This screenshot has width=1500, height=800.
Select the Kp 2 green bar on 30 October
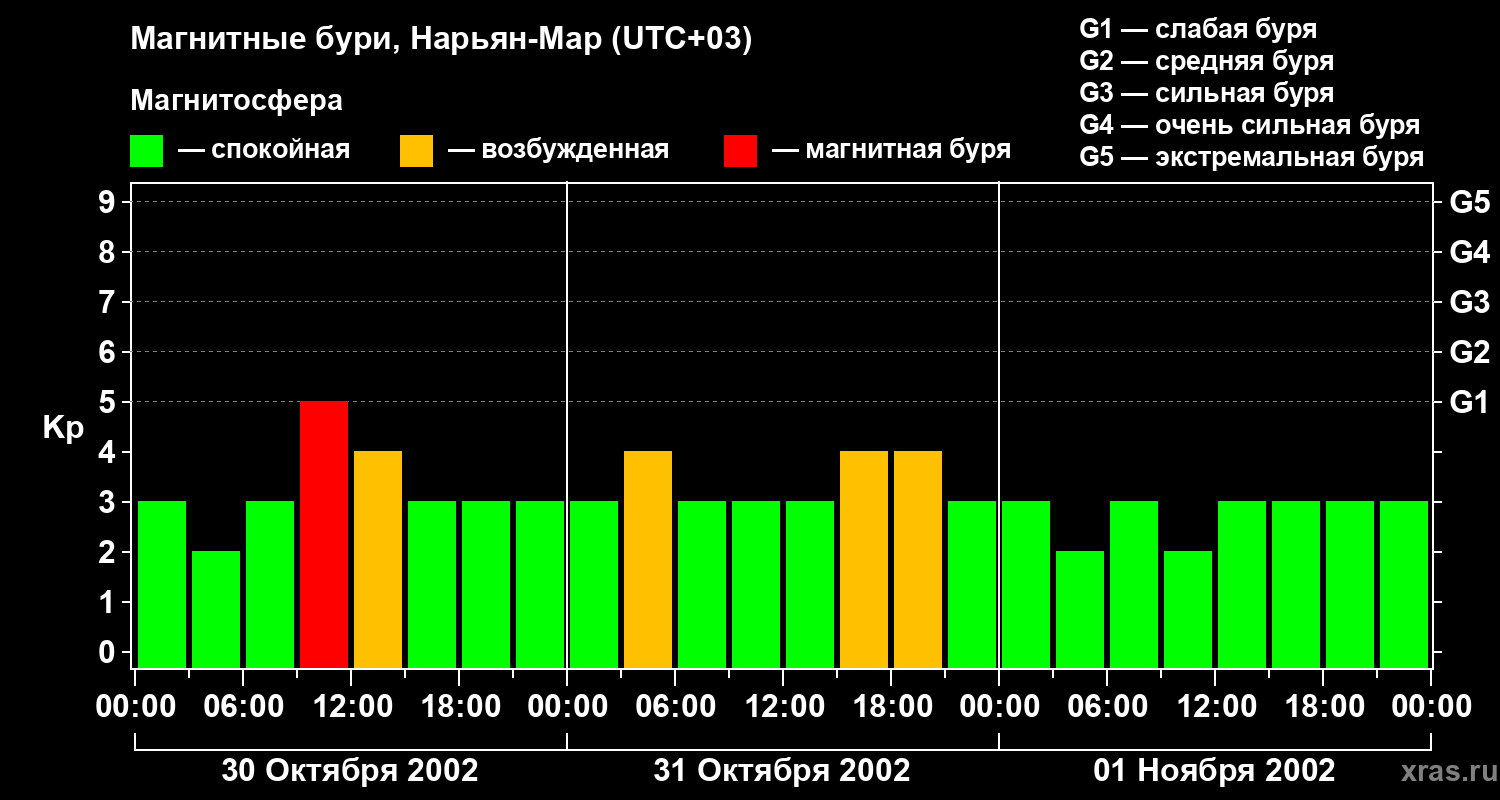(216, 610)
